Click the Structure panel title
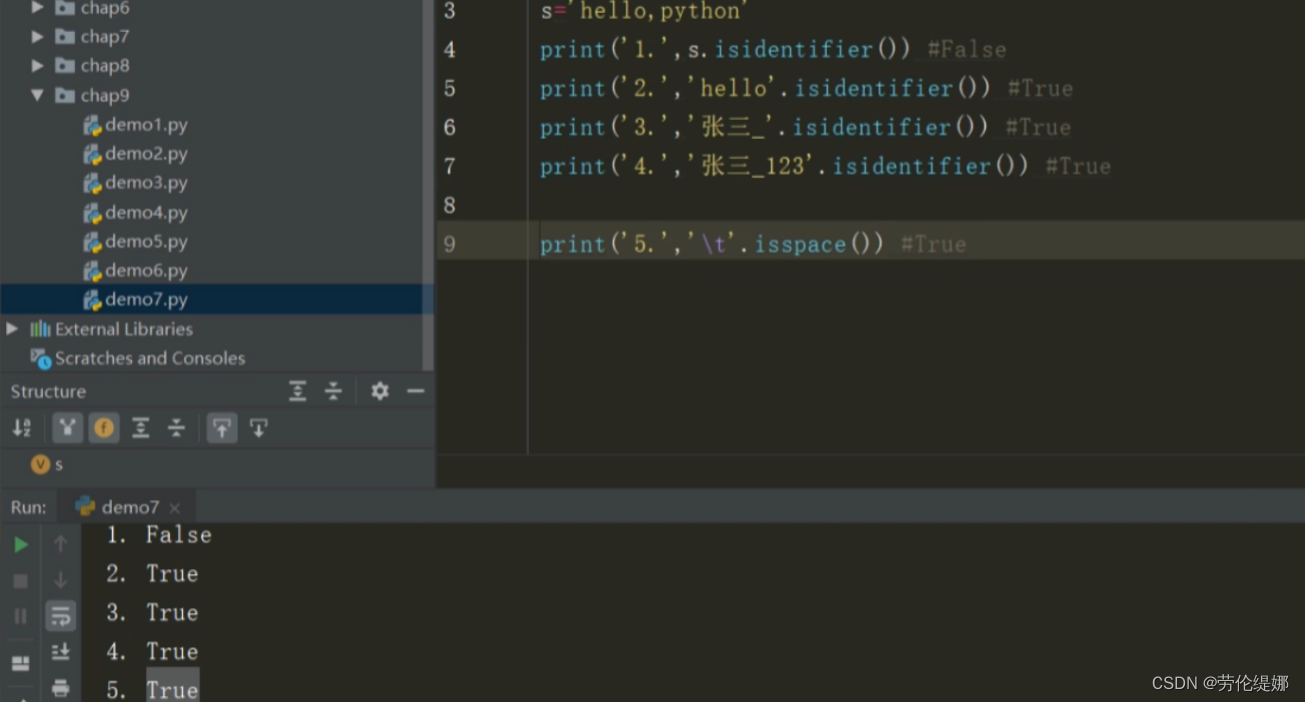1305x702 pixels. (x=48, y=391)
